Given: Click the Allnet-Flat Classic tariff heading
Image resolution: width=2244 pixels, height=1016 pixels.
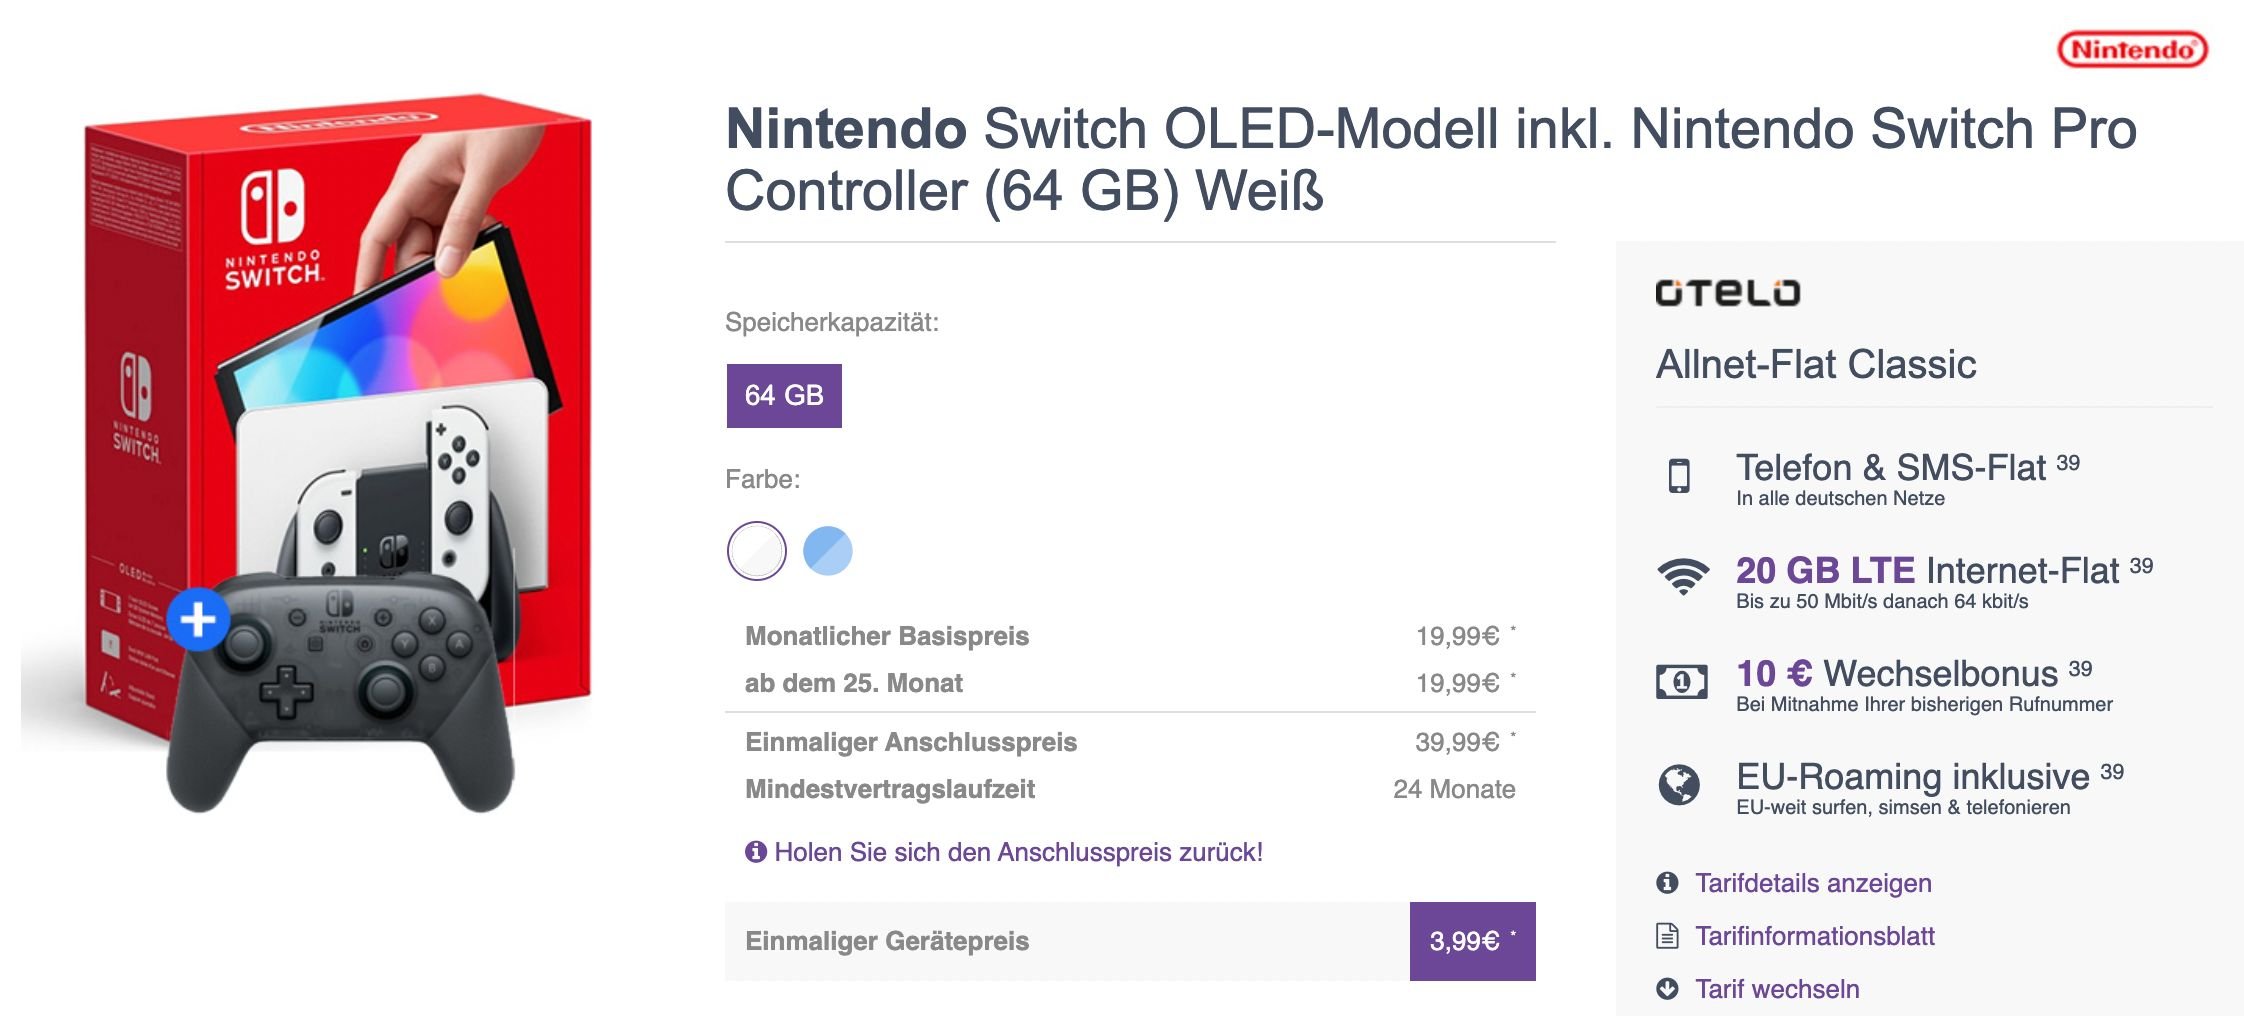Looking at the screenshot, I should point(1816,364).
